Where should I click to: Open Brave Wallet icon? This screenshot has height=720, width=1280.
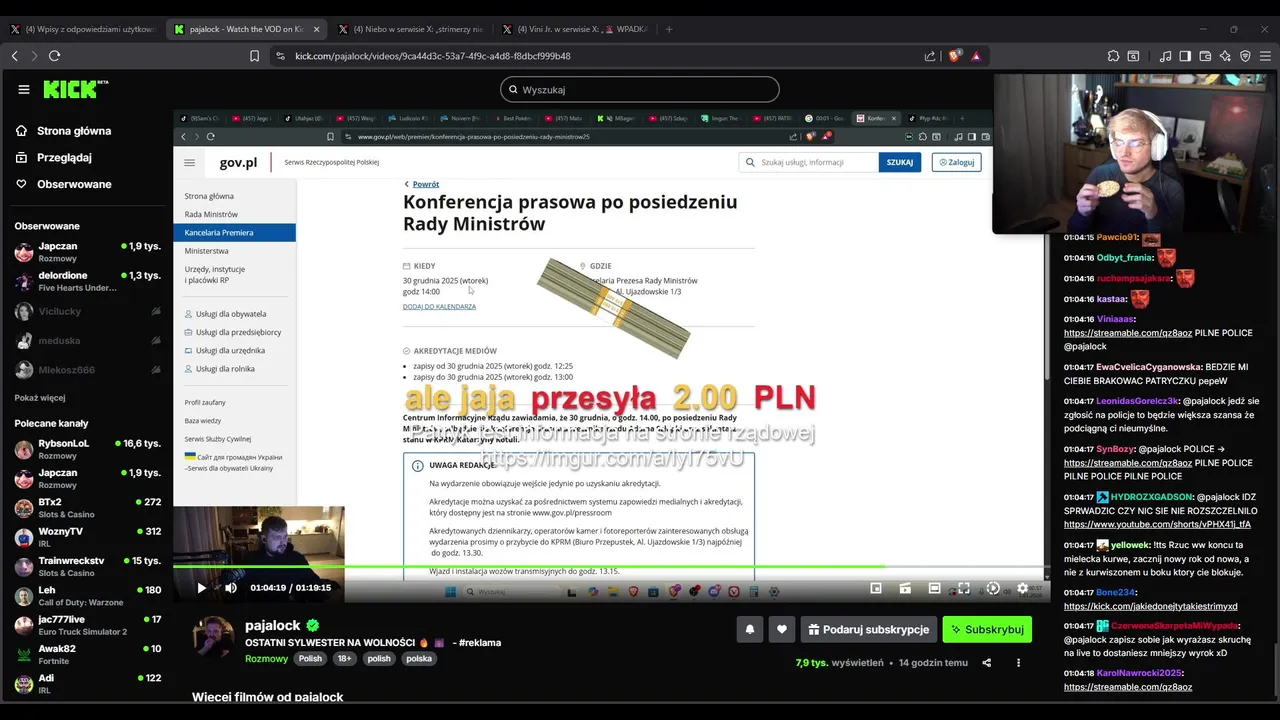click(1205, 56)
